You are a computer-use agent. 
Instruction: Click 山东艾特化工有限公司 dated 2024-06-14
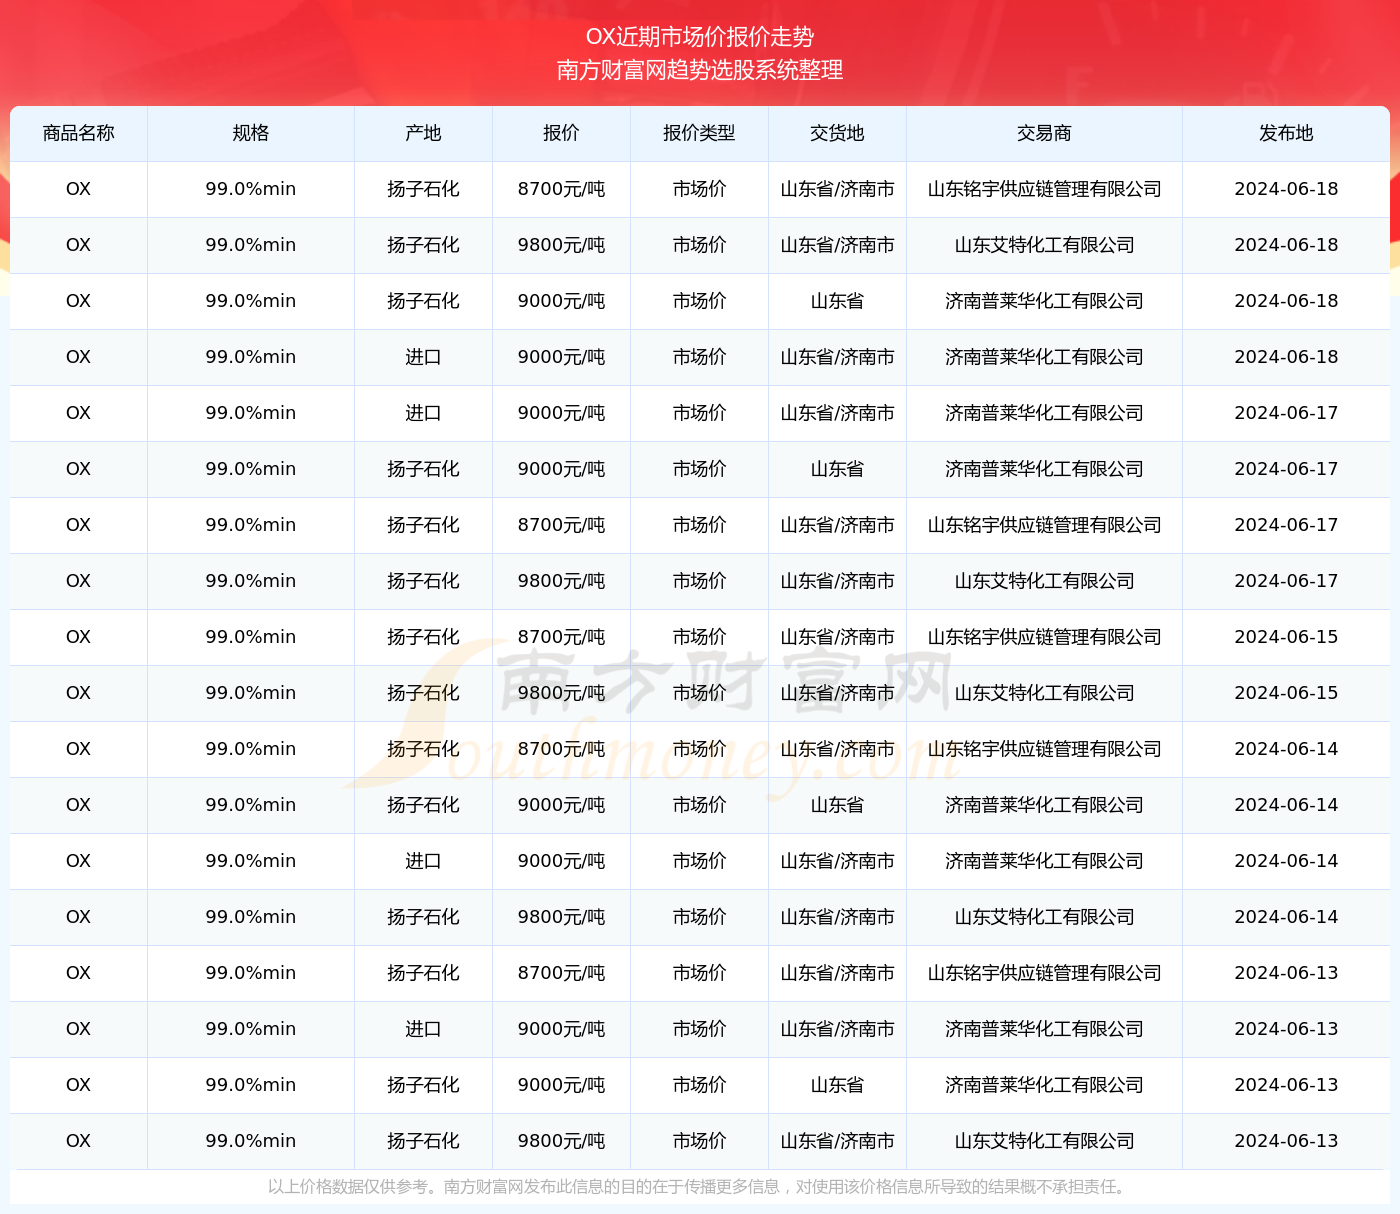tap(1044, 917)
